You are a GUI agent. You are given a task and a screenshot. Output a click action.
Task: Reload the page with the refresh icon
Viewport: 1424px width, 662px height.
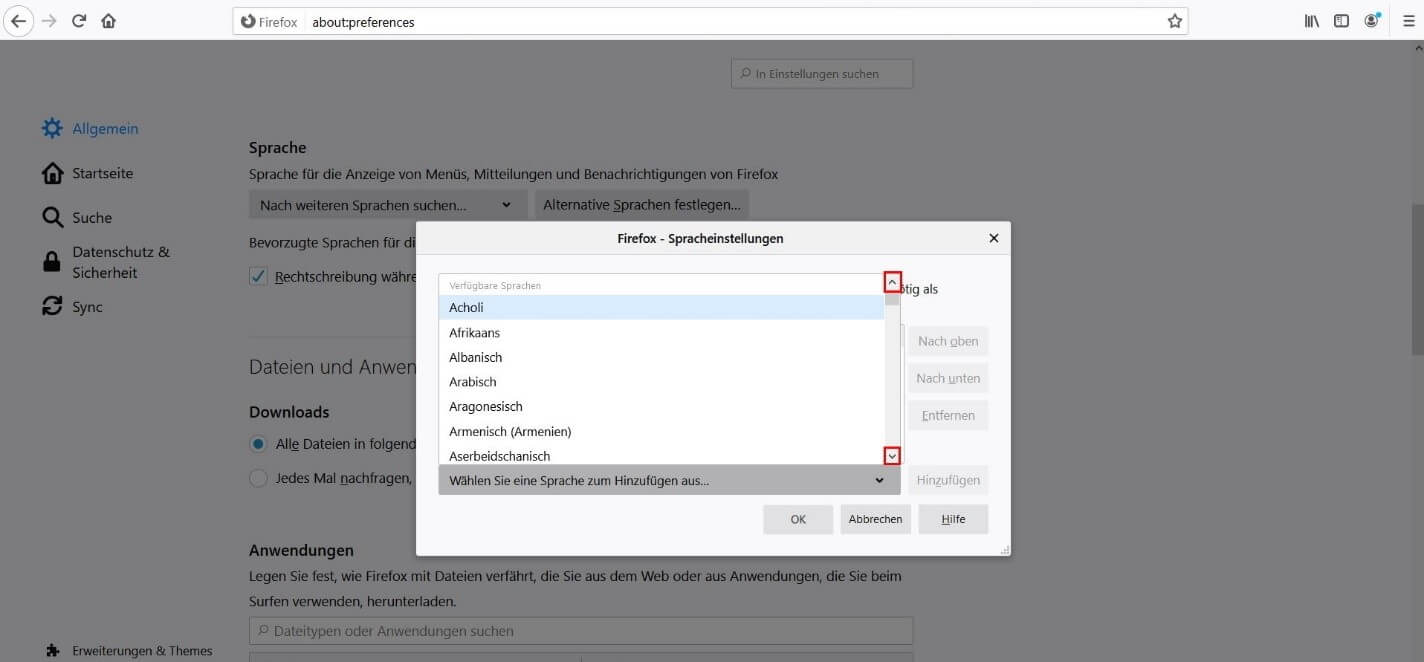[x=79, y=21]
